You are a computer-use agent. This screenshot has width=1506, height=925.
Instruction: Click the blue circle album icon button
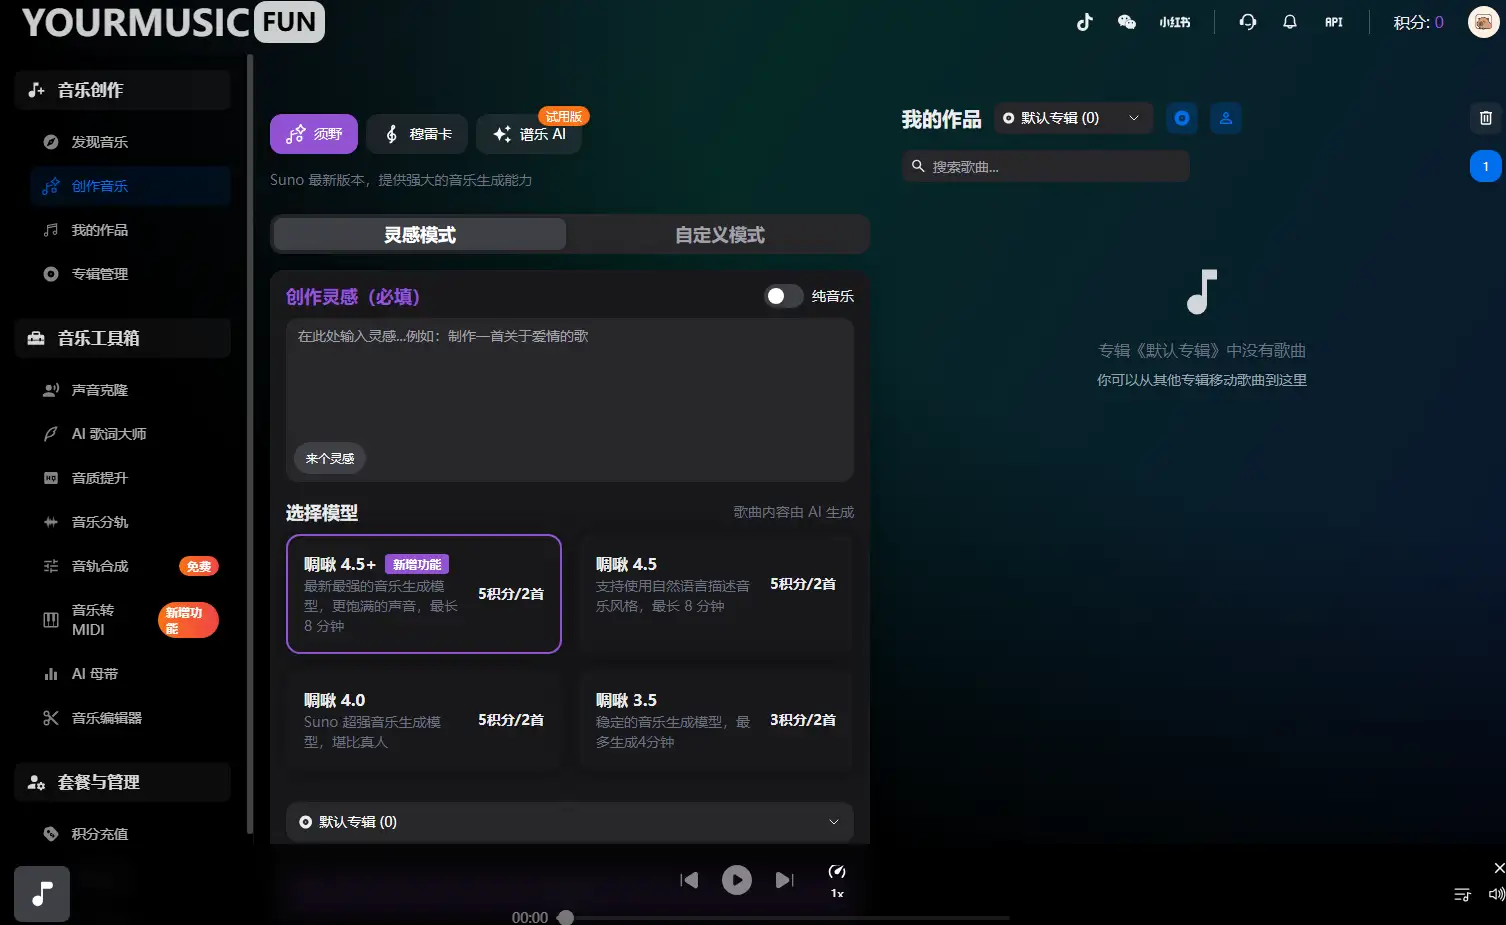point(1182,118)
